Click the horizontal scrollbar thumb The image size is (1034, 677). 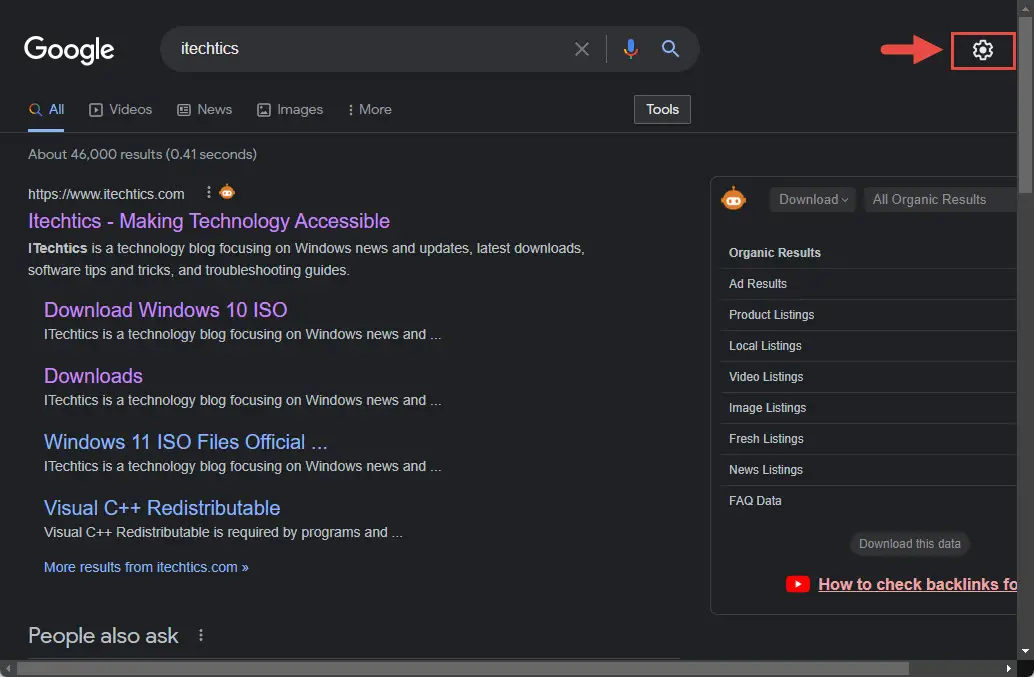(x=463, y=668)
